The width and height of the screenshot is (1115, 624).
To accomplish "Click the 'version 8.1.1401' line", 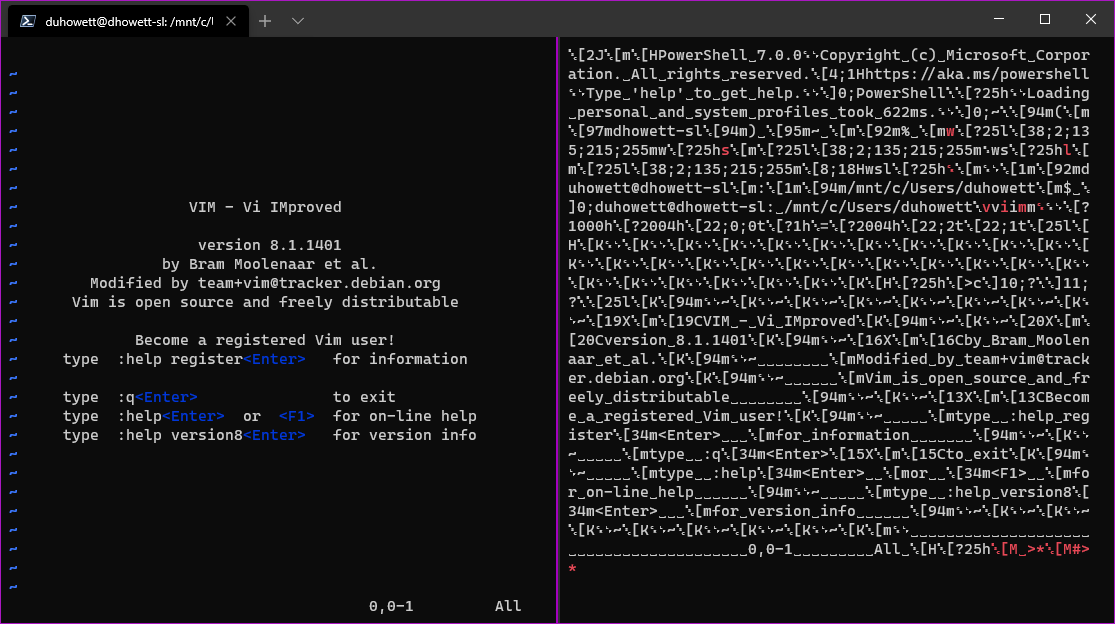I will pyautogui.click(x=270, y=245).
